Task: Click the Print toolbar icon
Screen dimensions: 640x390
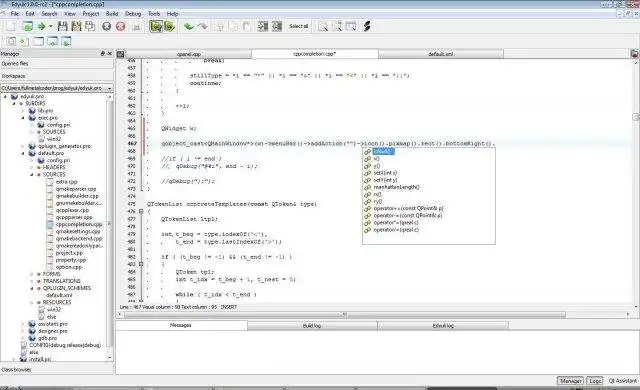Action: tap(137, 27)
